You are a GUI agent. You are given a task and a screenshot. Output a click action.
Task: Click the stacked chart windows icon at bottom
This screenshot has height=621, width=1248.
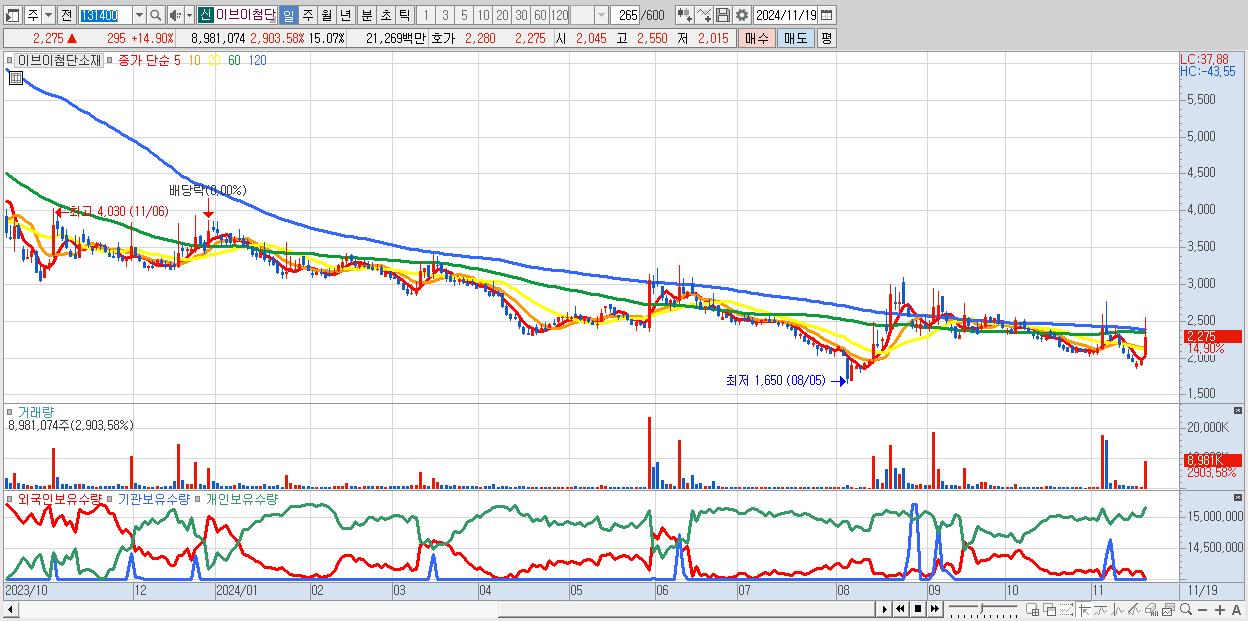[x=1168, y=609]
